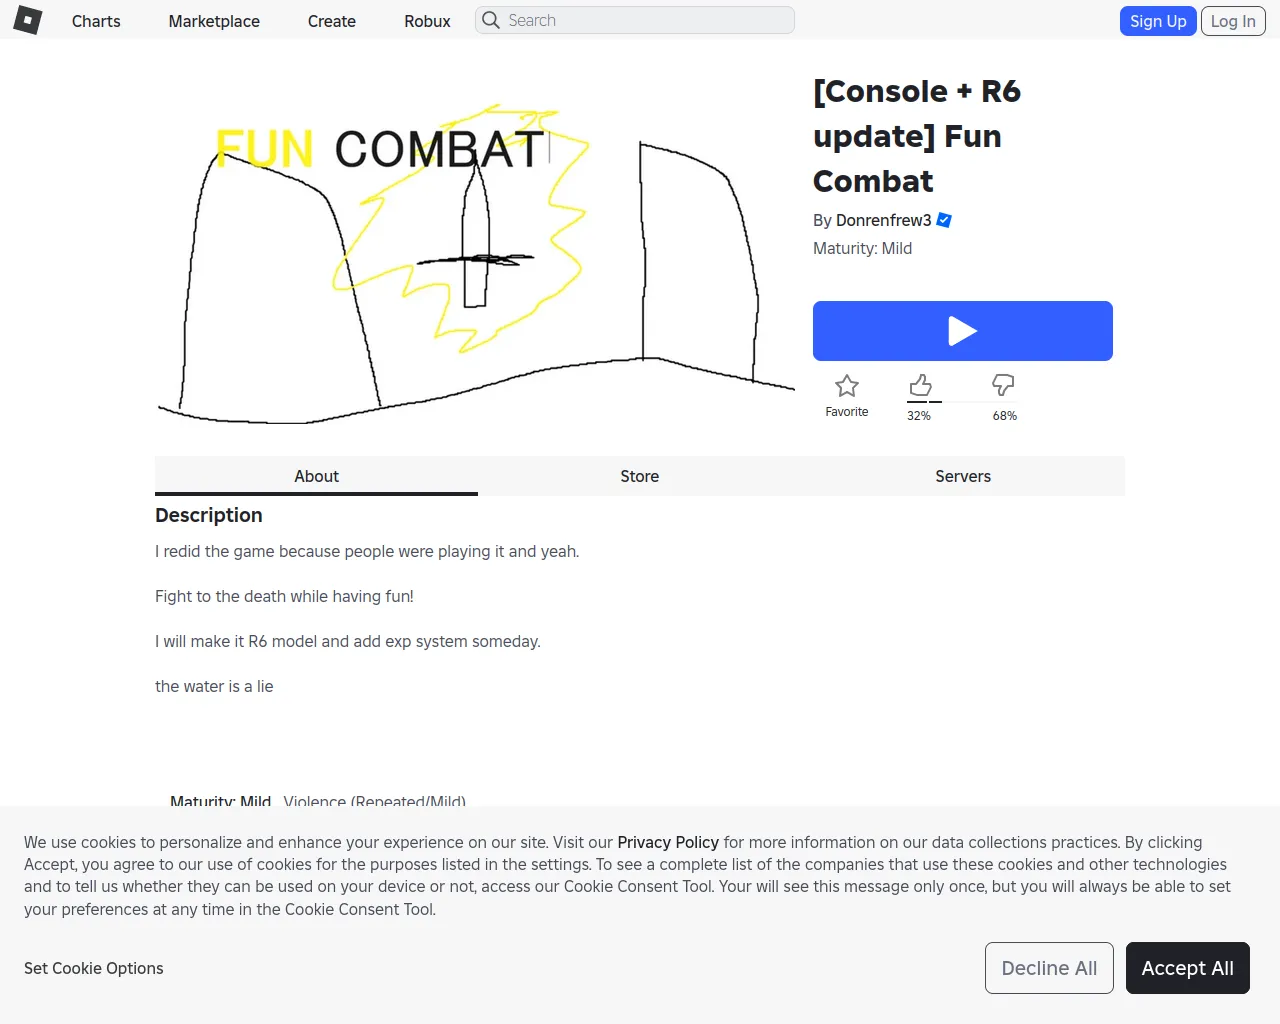Click the search magnifier icon
The width and height of the screenshot is (1280, 1024).
tap(491, 20)
